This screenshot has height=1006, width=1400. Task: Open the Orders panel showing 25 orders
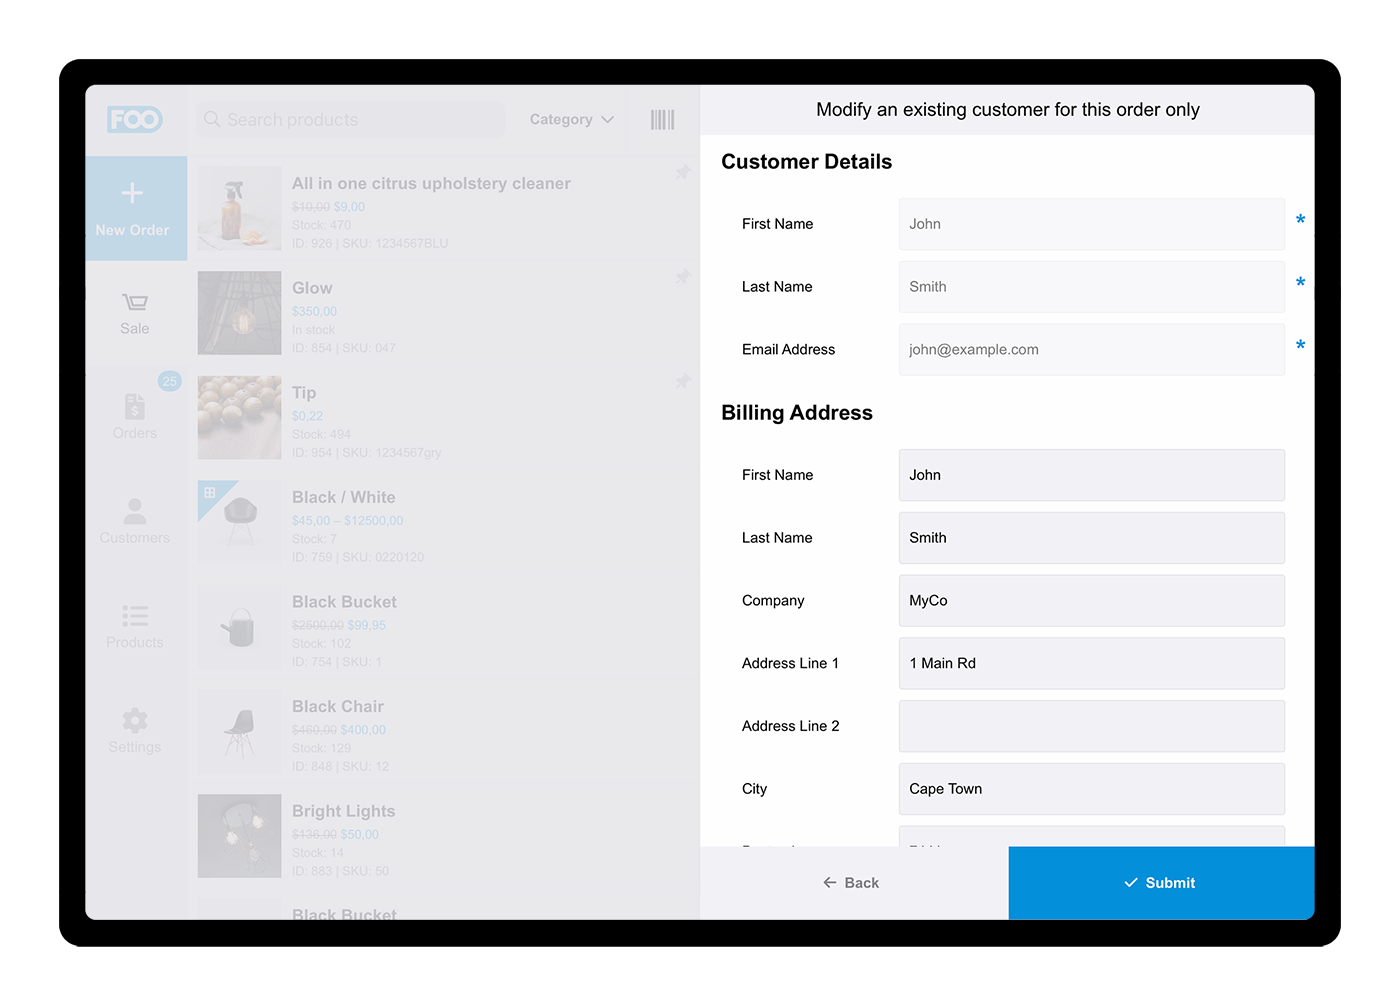135,416
